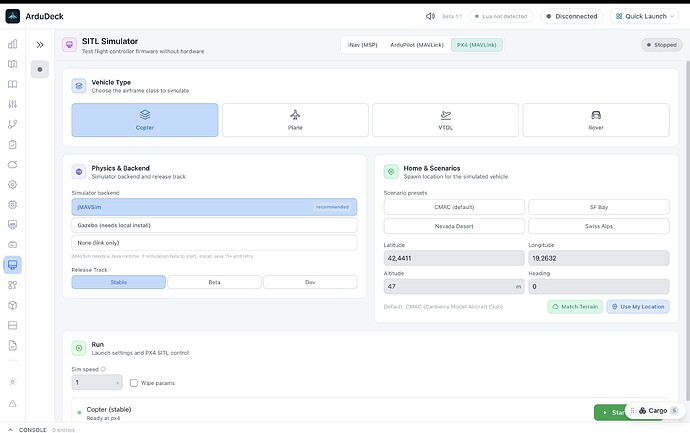This screenshot has width=690, height=433.
Task: Open the split-panel storage sidebar icon
Action: click(13, 325)
